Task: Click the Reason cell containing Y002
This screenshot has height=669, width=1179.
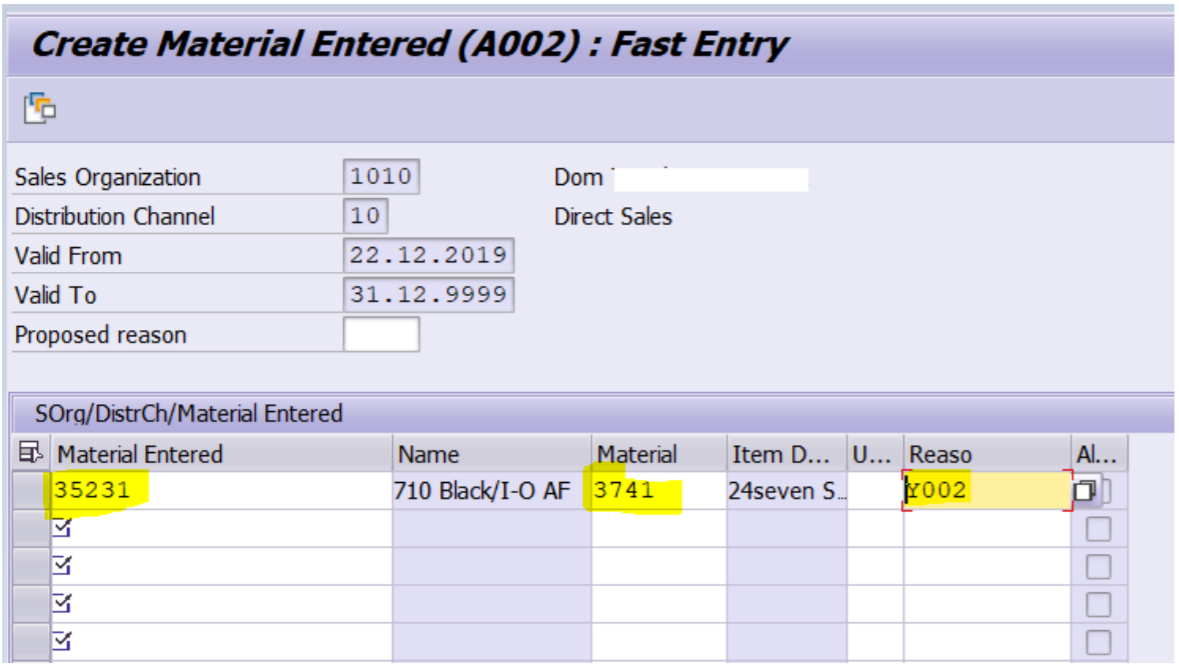Action: tap(985, 491)
